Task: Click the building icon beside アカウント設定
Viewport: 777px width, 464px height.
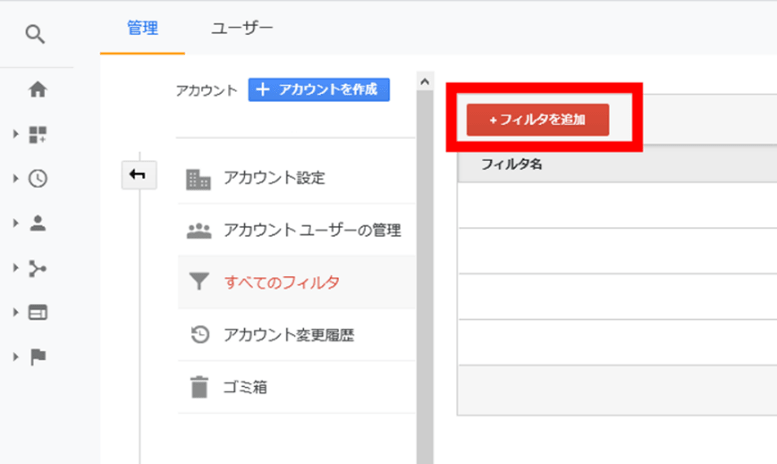Action: (x=198, y=179)
